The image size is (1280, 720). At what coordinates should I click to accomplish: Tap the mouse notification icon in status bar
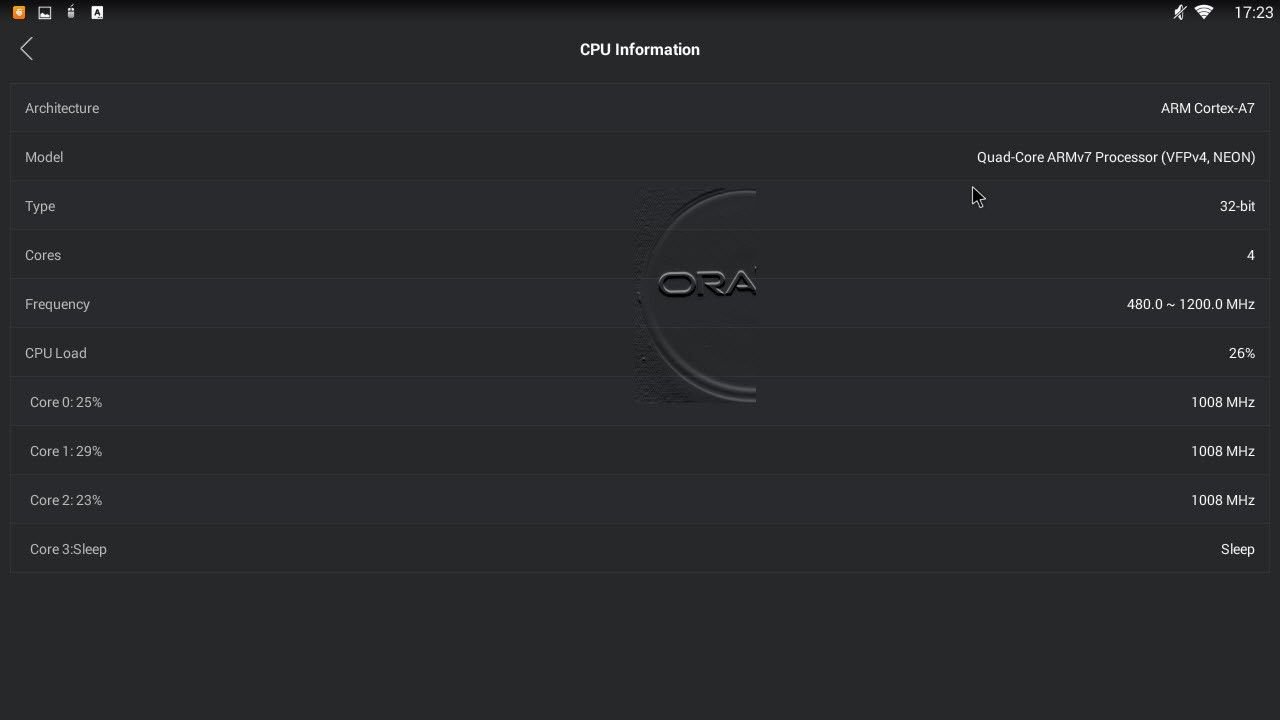tap(70, 13)
